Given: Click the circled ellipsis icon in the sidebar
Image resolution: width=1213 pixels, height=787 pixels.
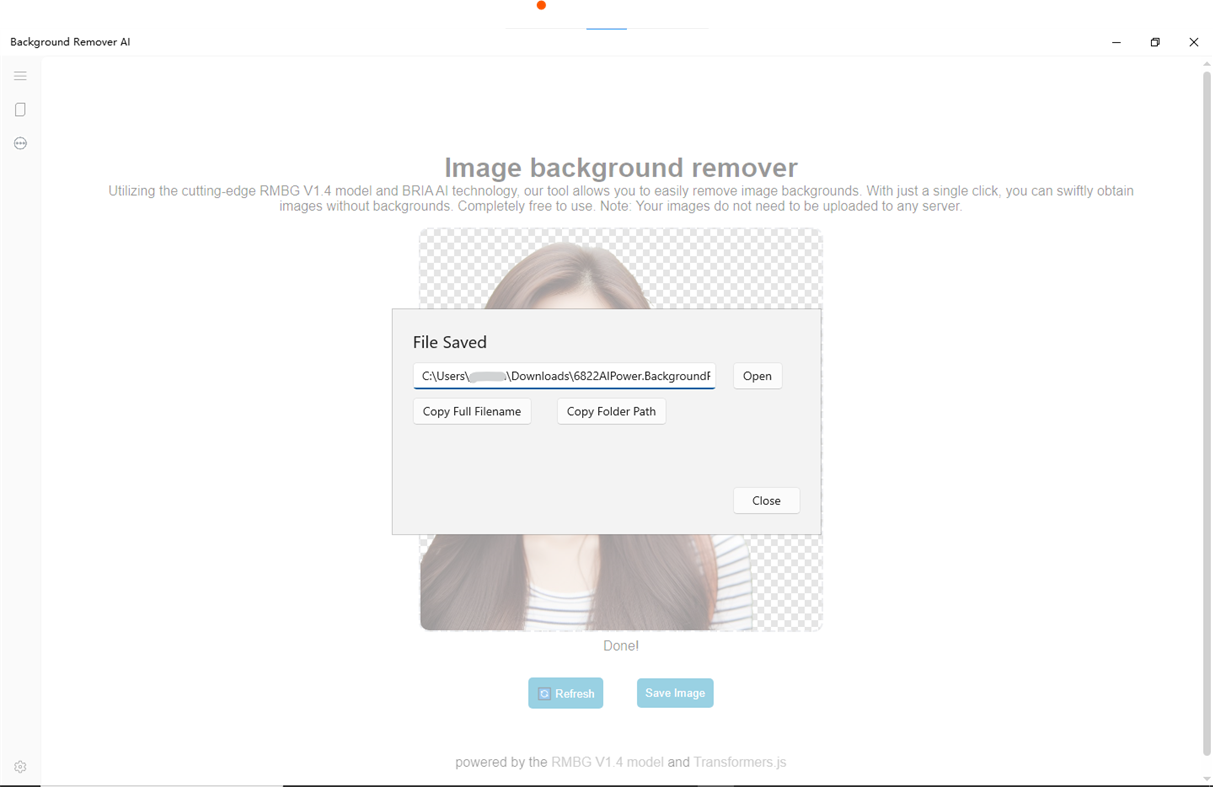Looking at the screenshot, I should tap(20, 143).
